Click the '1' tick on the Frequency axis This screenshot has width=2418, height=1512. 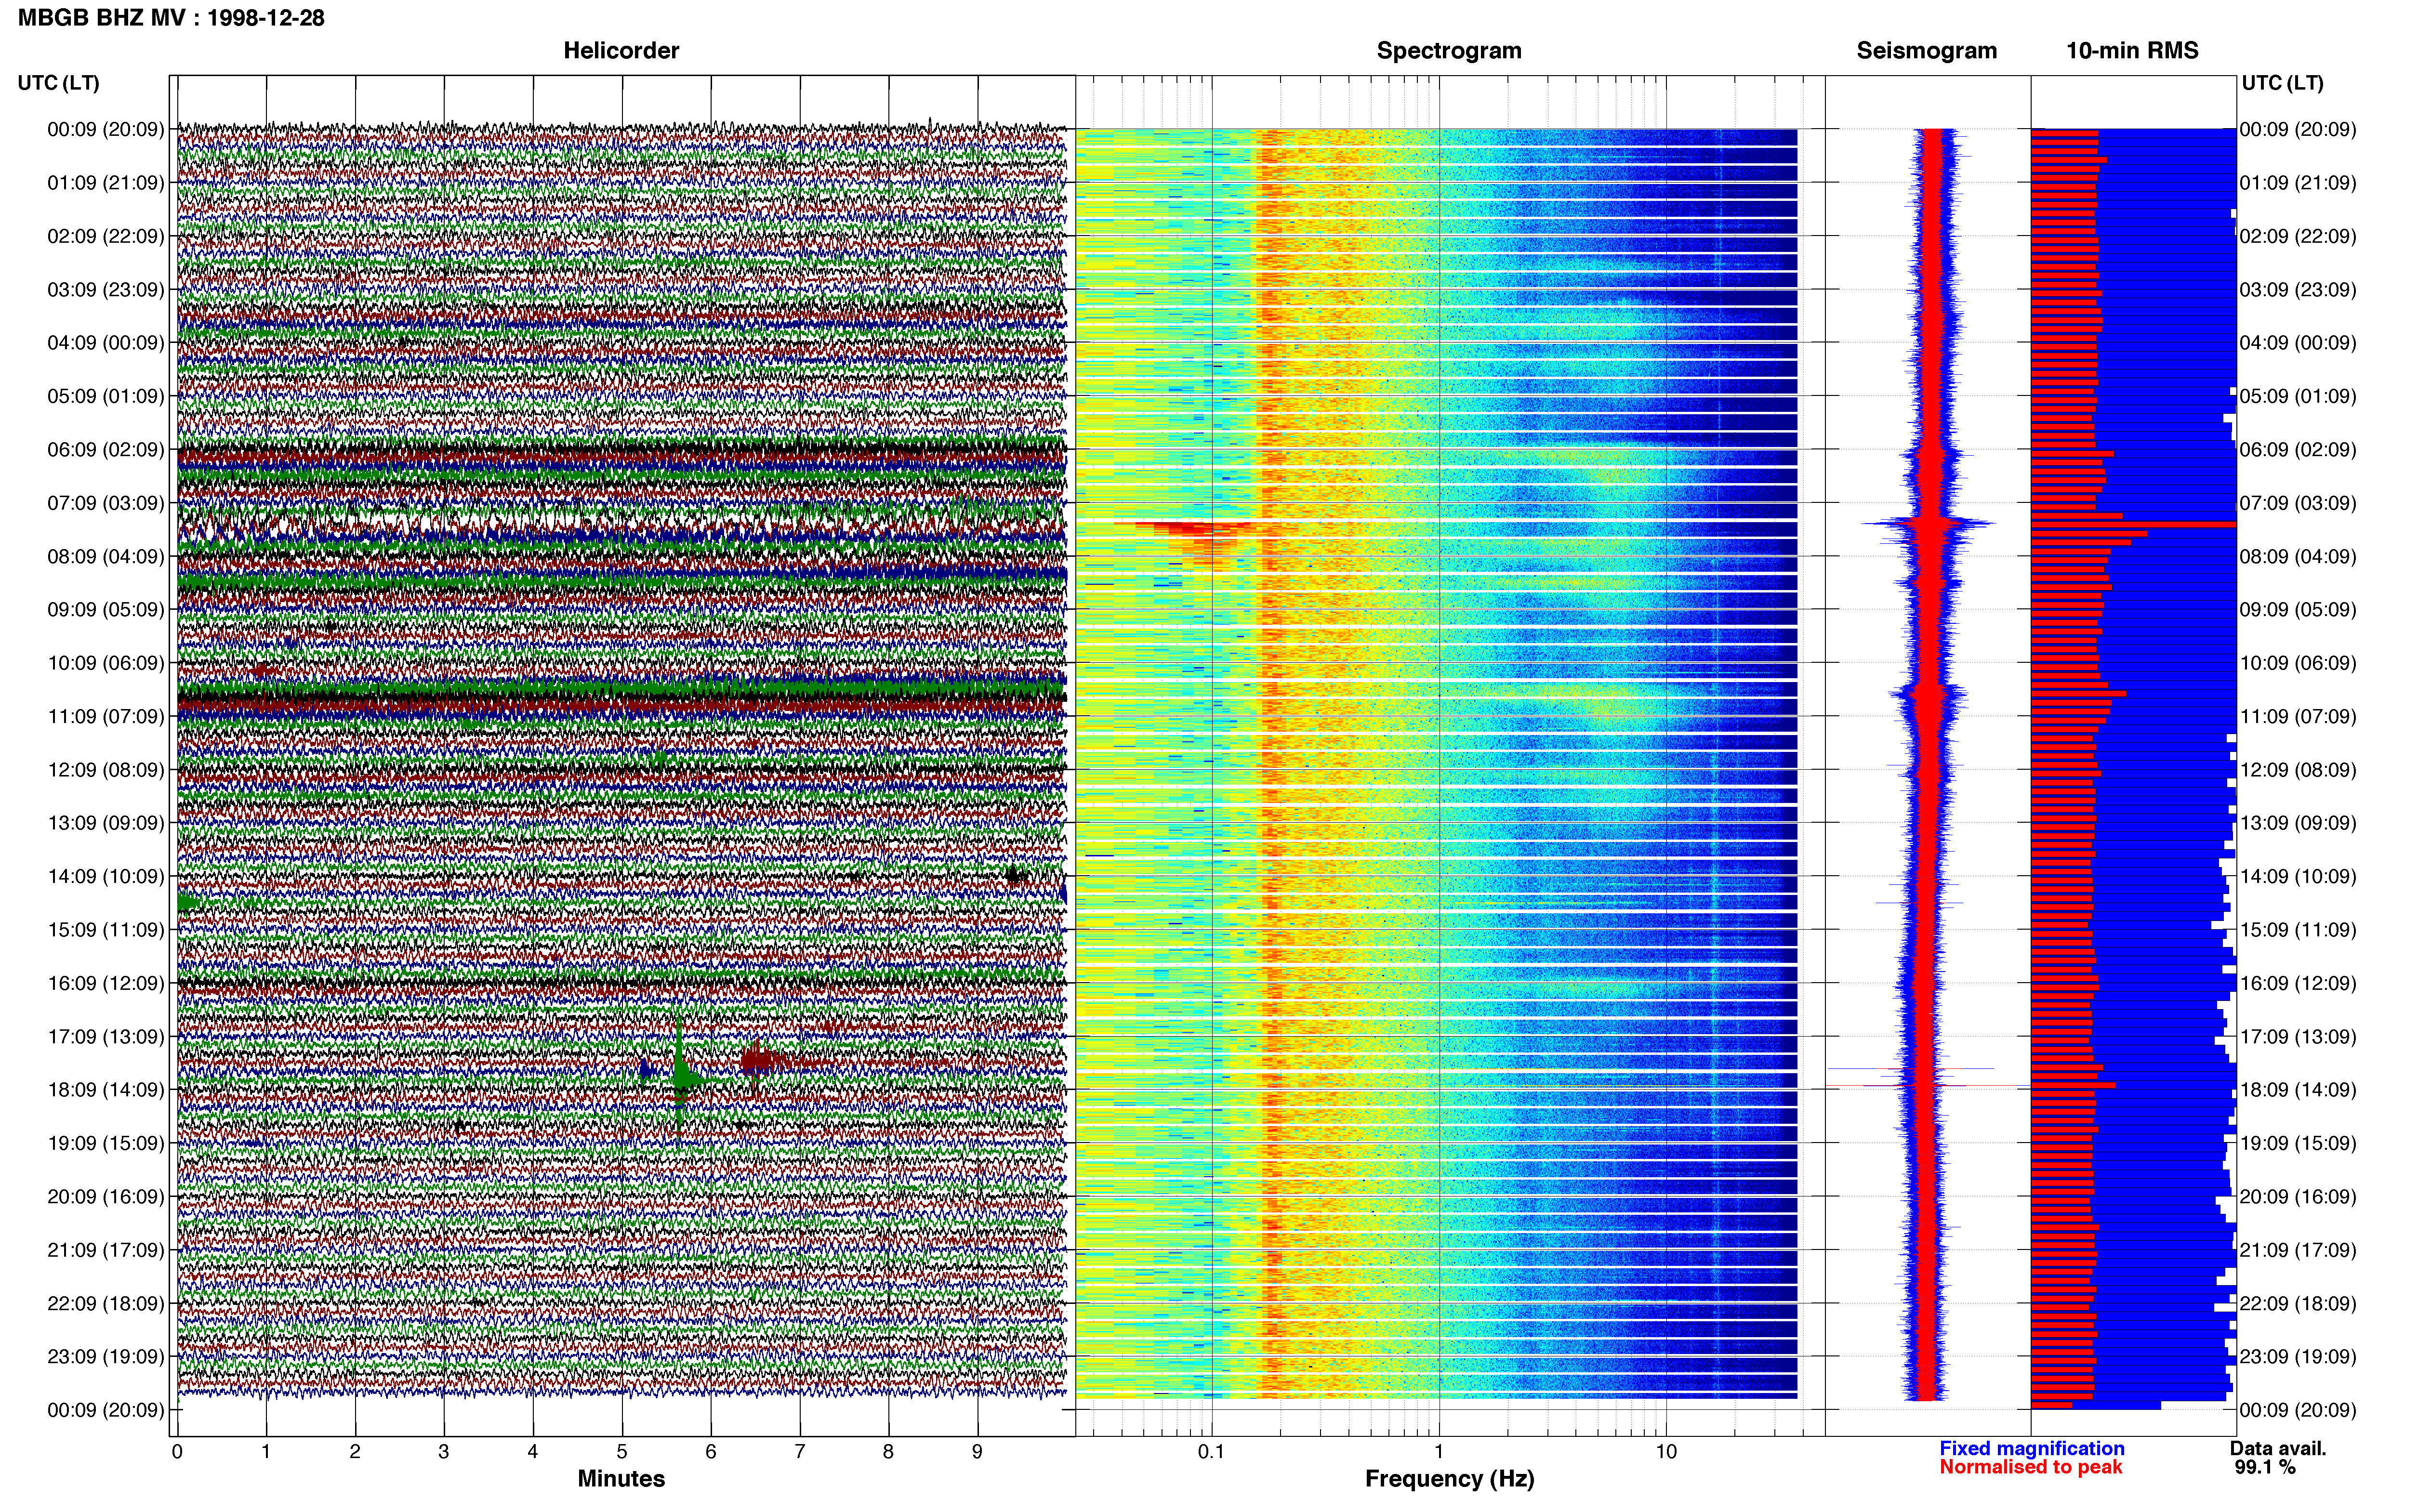click(x=1439, y=1452)
